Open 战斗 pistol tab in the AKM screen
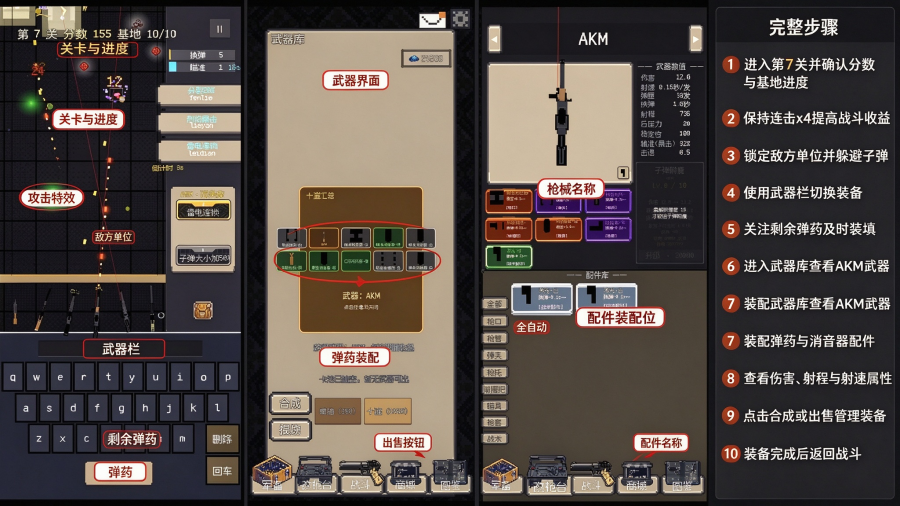Screen dimensions: 900x506 point(591,475)
